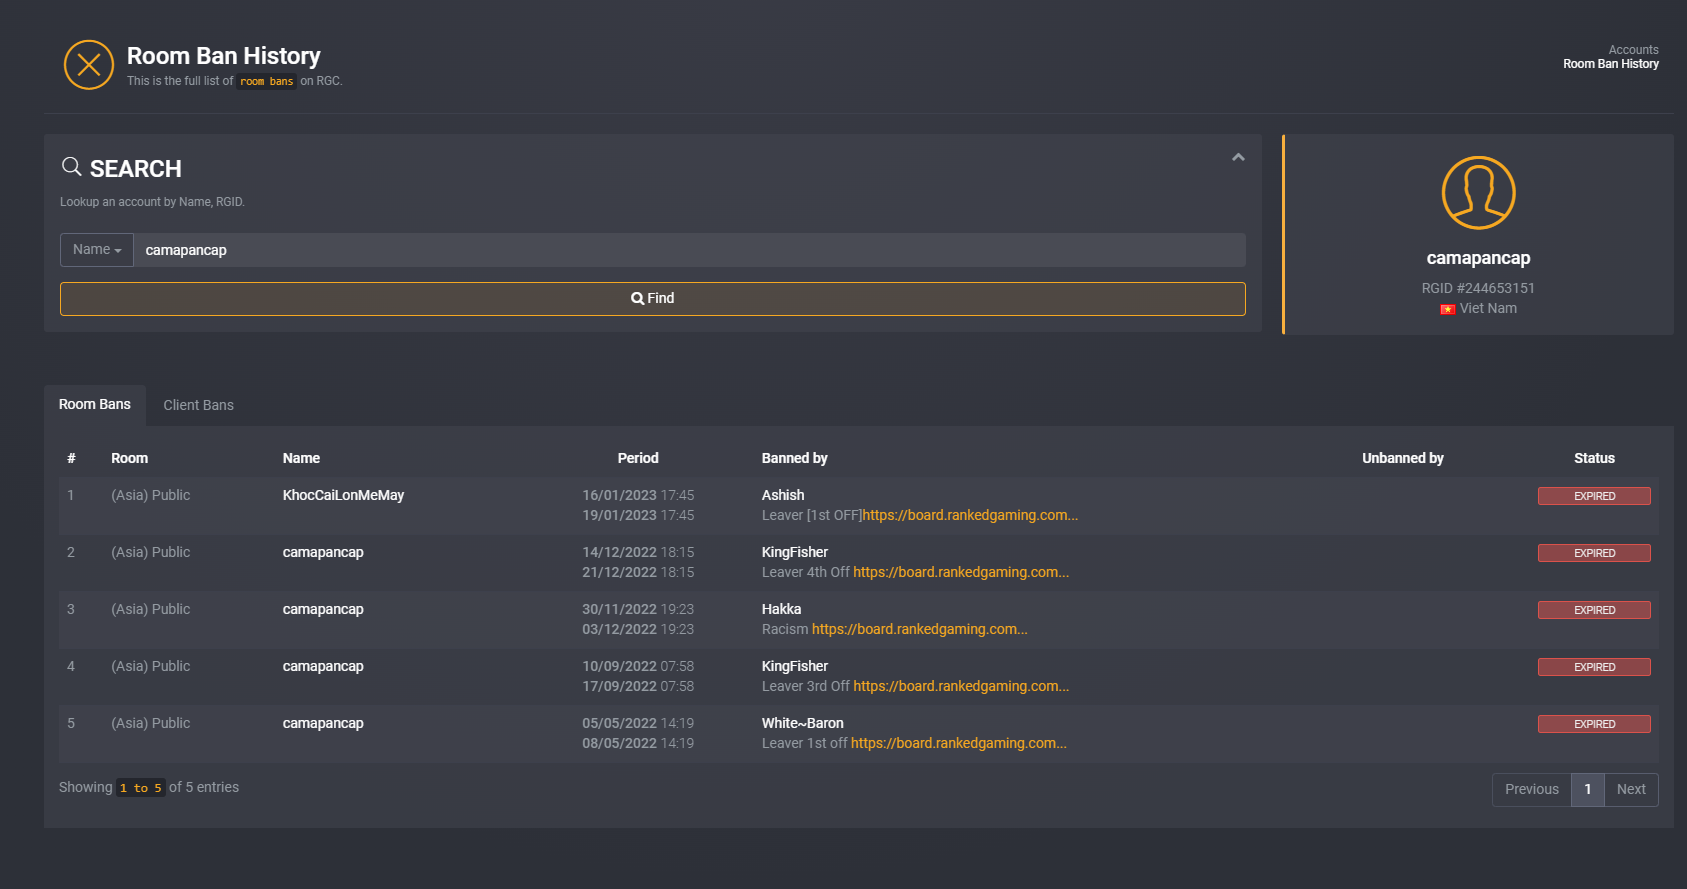Screen dimensions: 1687x889
Task: Click the Room Ban History breadcrumb
Action: tap(1611, 64)
